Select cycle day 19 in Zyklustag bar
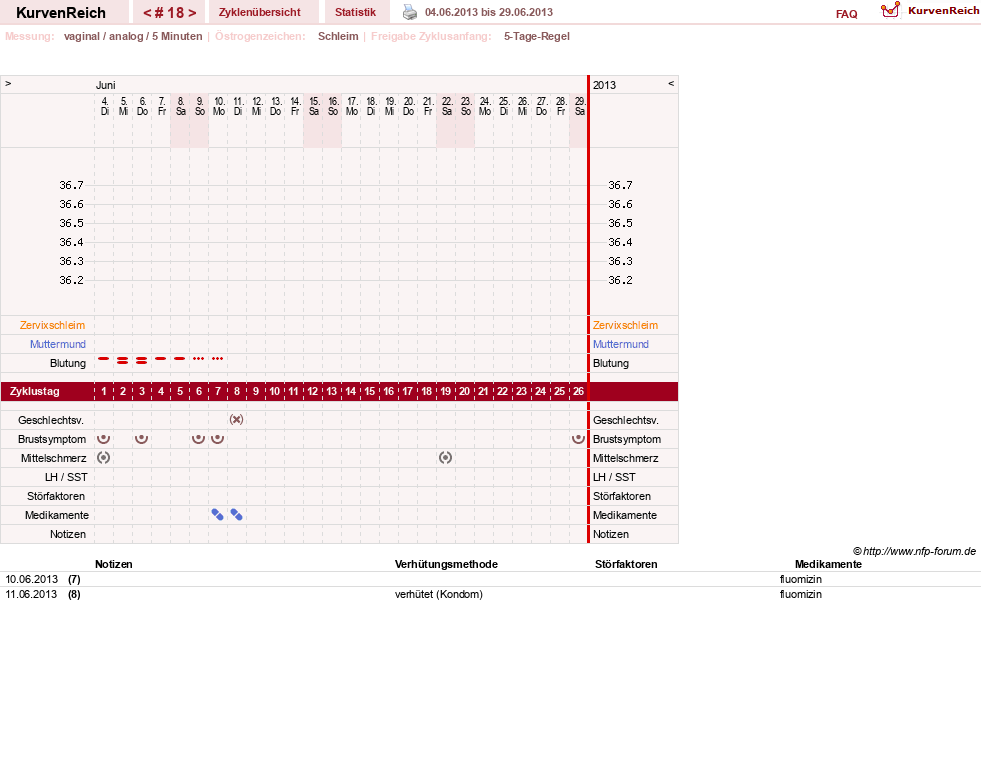The width and height of the screenshot is (981, 783). coord(445,392)
